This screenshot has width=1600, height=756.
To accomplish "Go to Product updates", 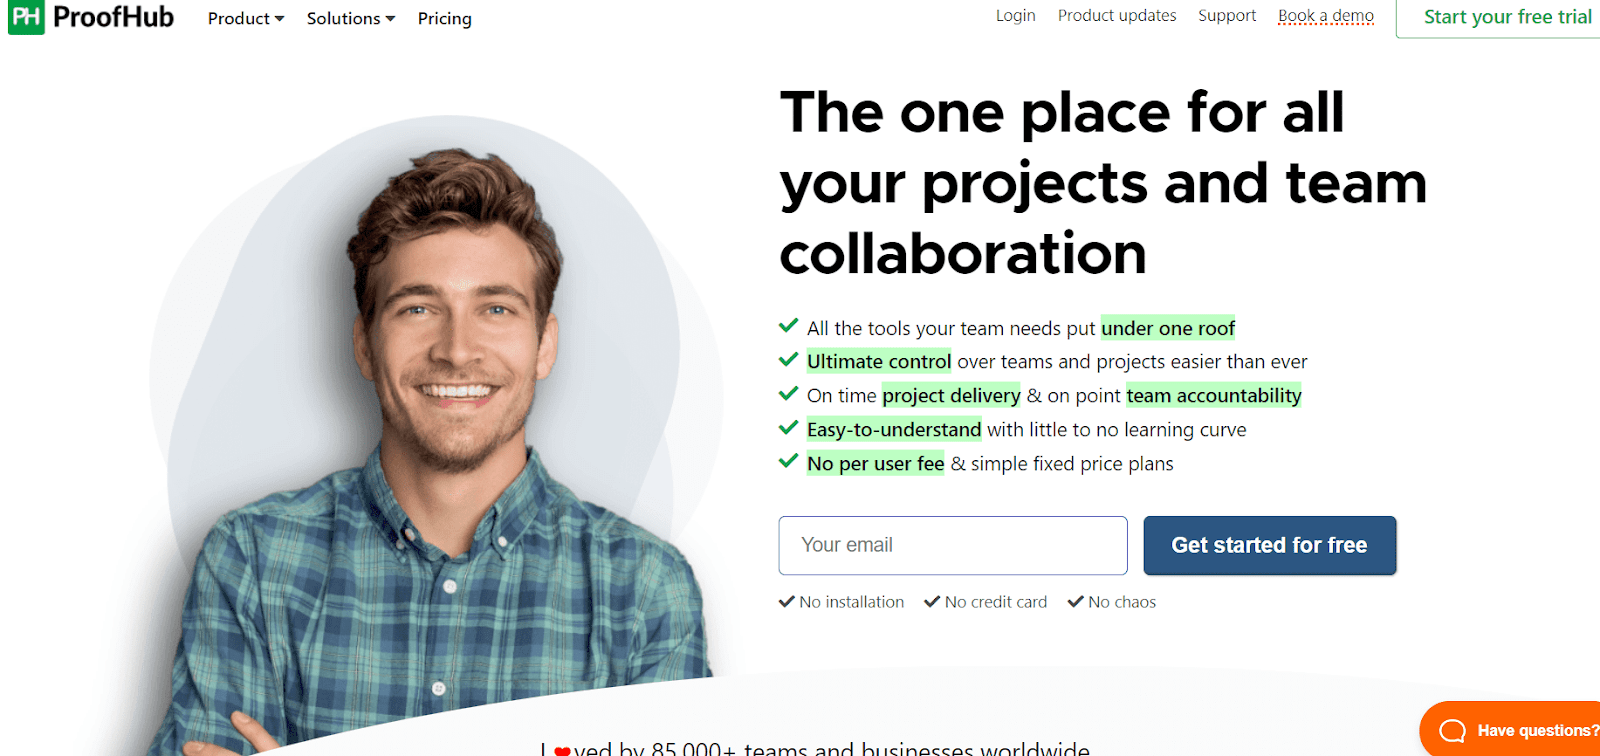I will click(1117, 16).
